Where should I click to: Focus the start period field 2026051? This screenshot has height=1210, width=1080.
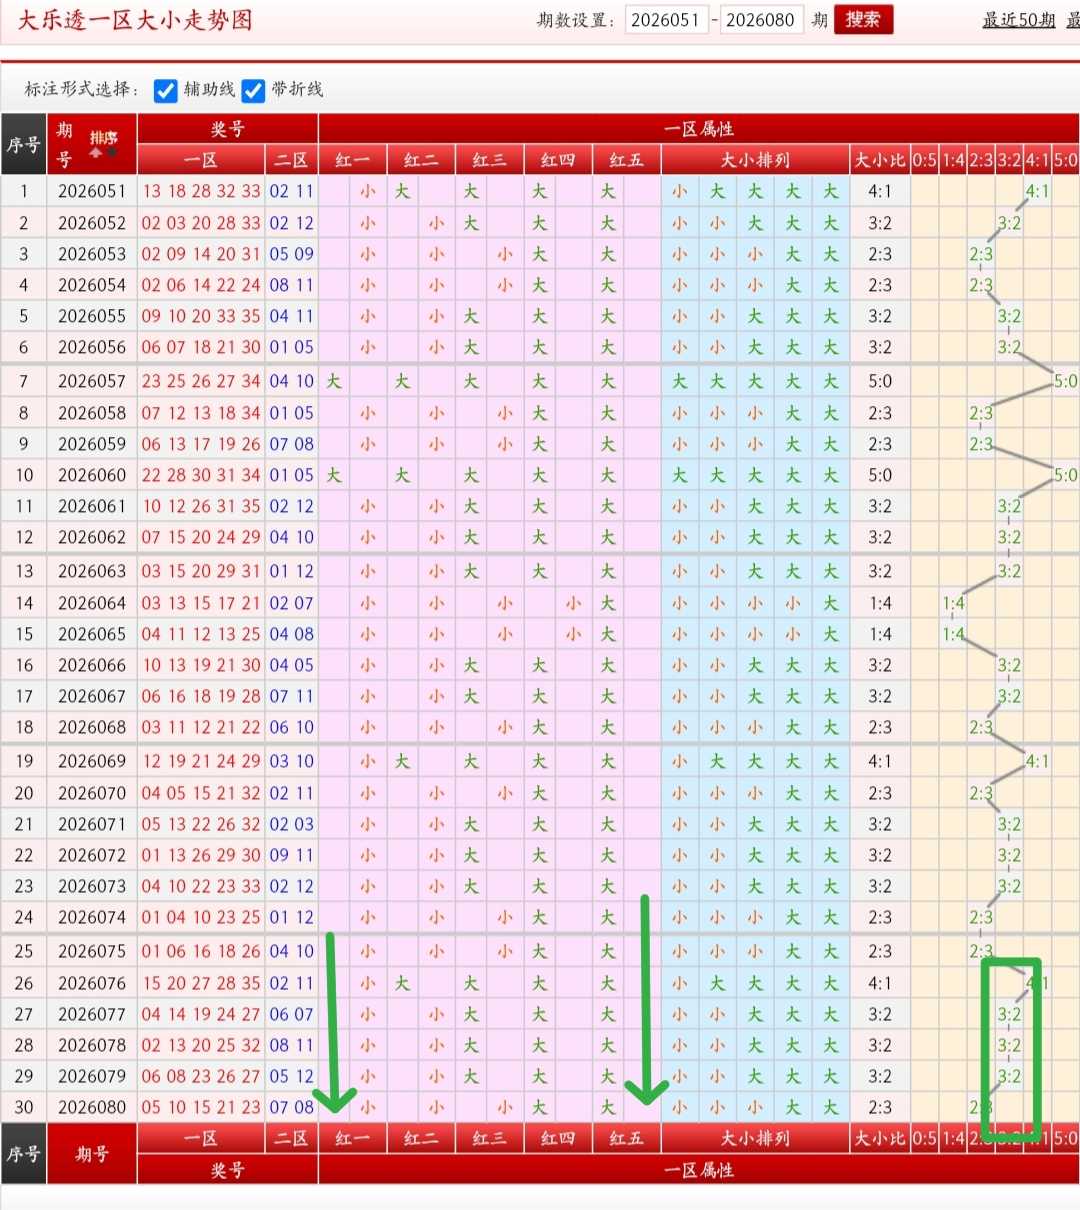tap(666, 20)
